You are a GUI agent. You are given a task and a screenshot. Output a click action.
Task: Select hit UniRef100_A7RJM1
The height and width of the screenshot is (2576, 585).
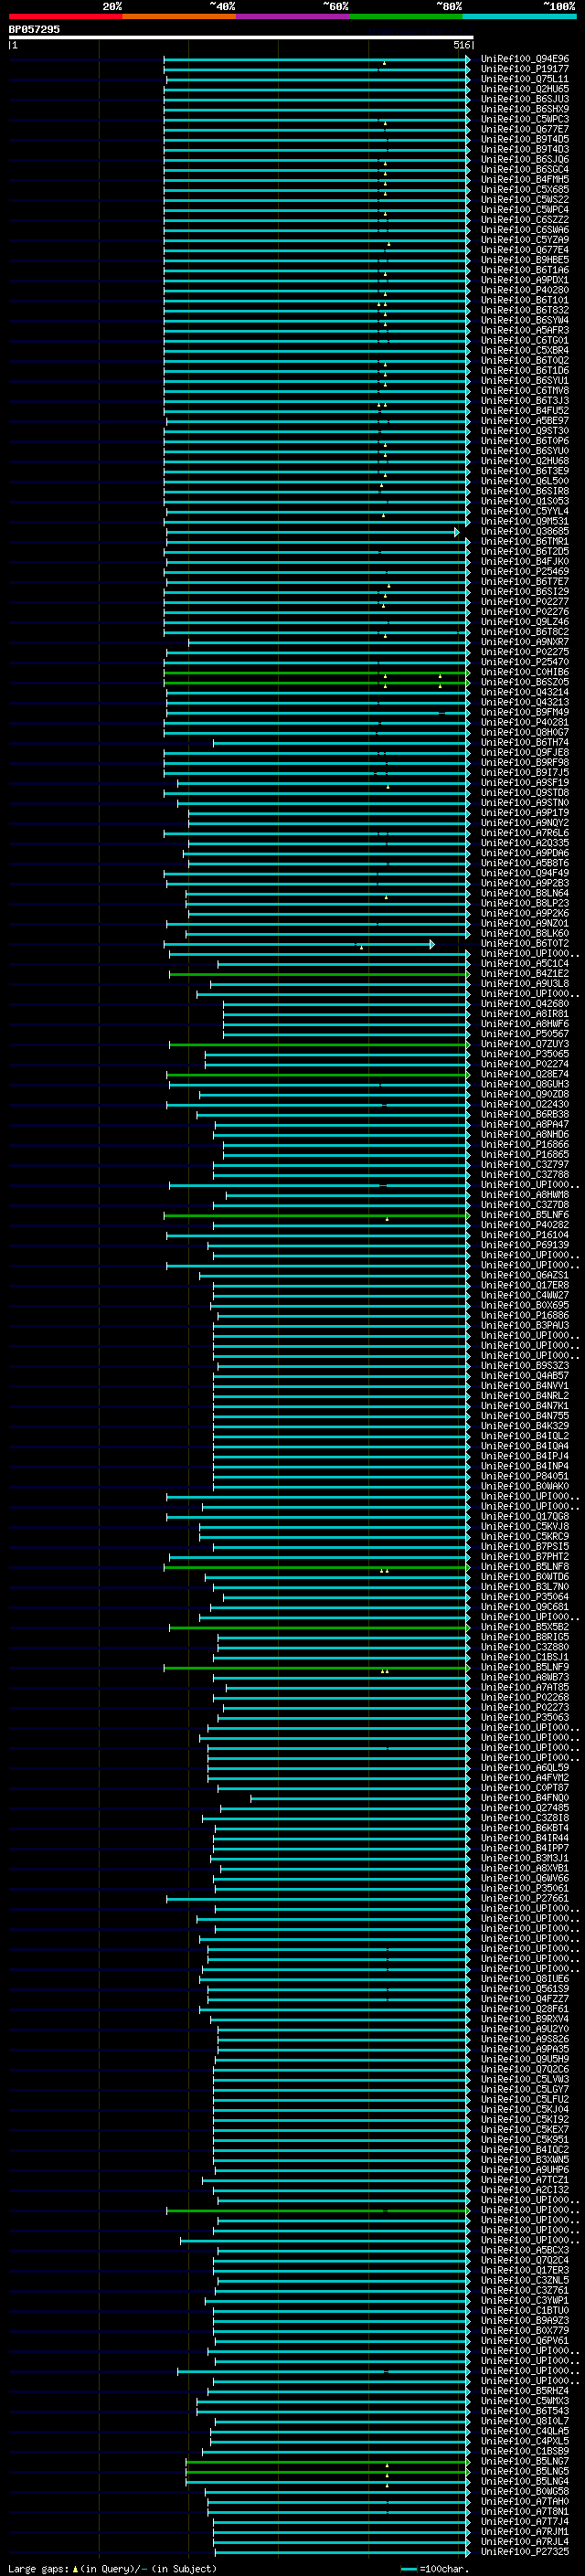click(525, 2531)
